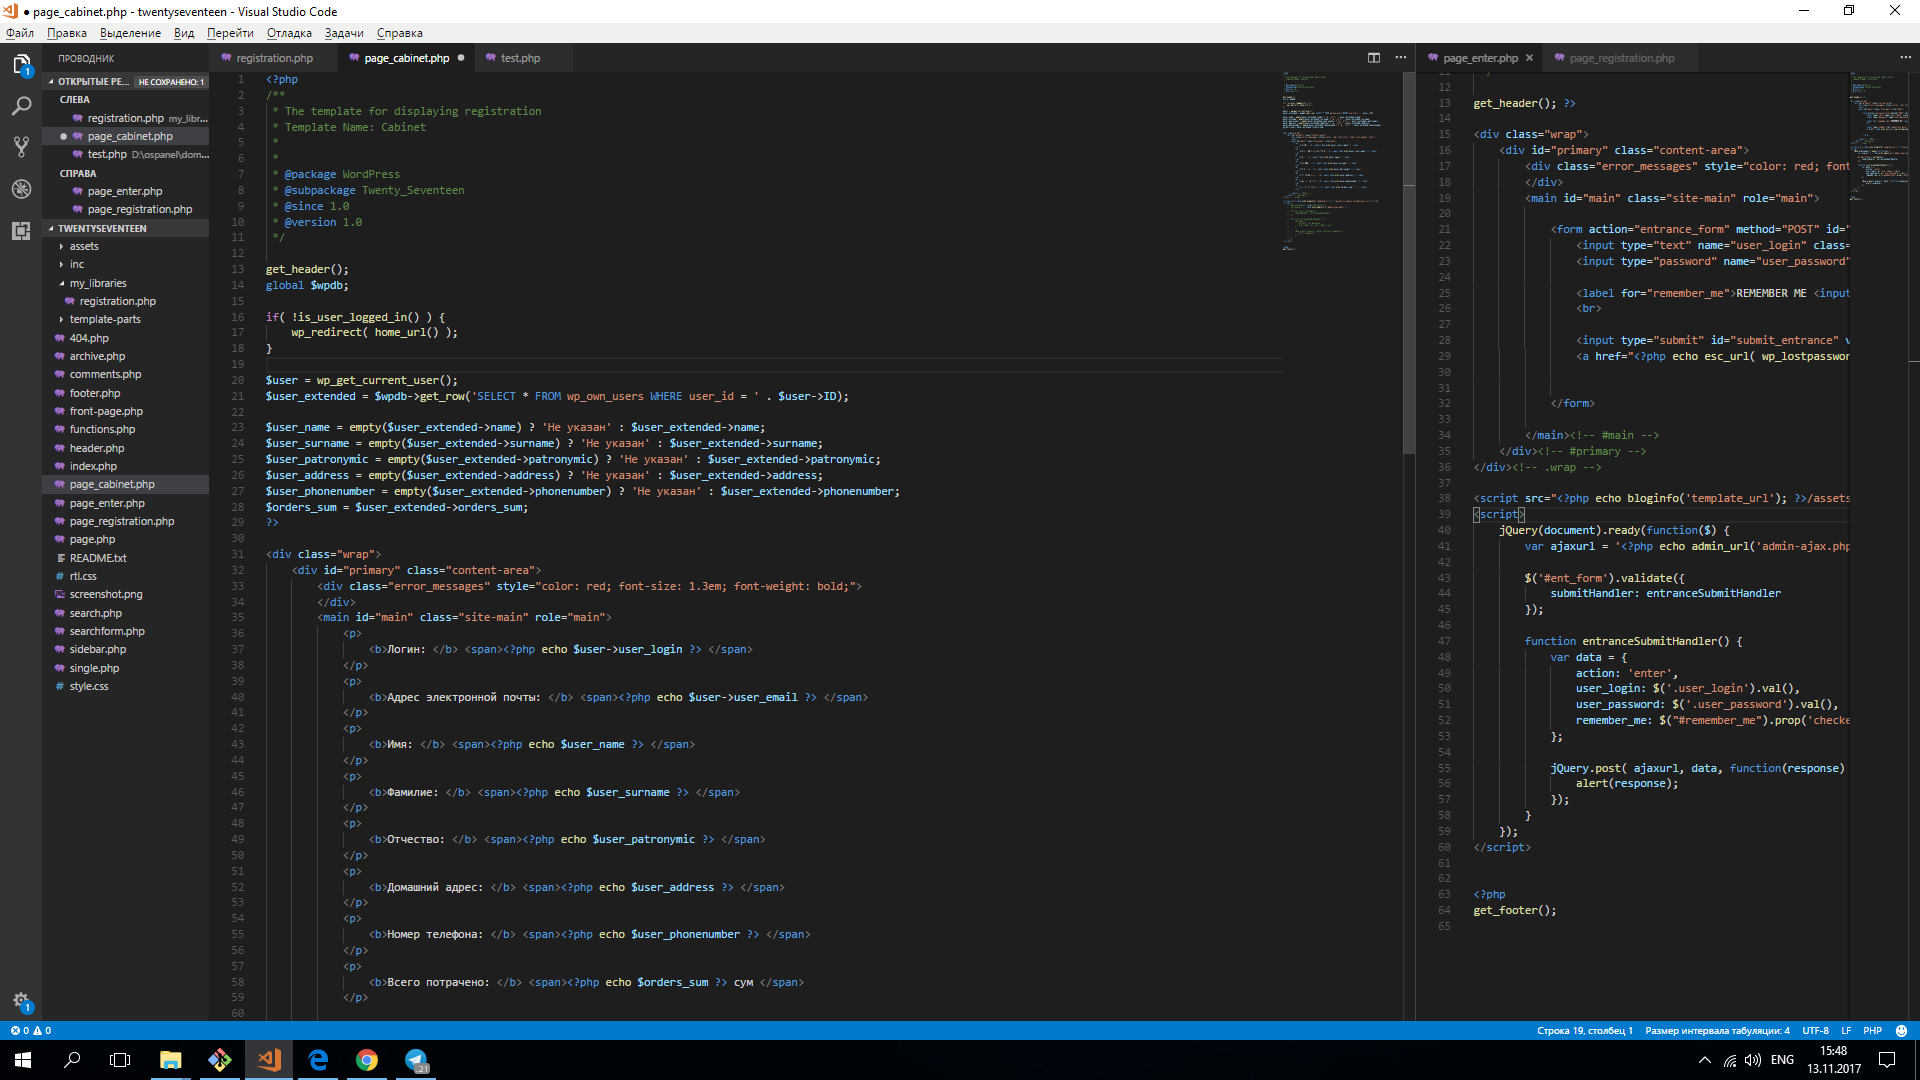Open the Source Control view
The height and width of the screenshot is (1080, 1920).
coord(21,147)
